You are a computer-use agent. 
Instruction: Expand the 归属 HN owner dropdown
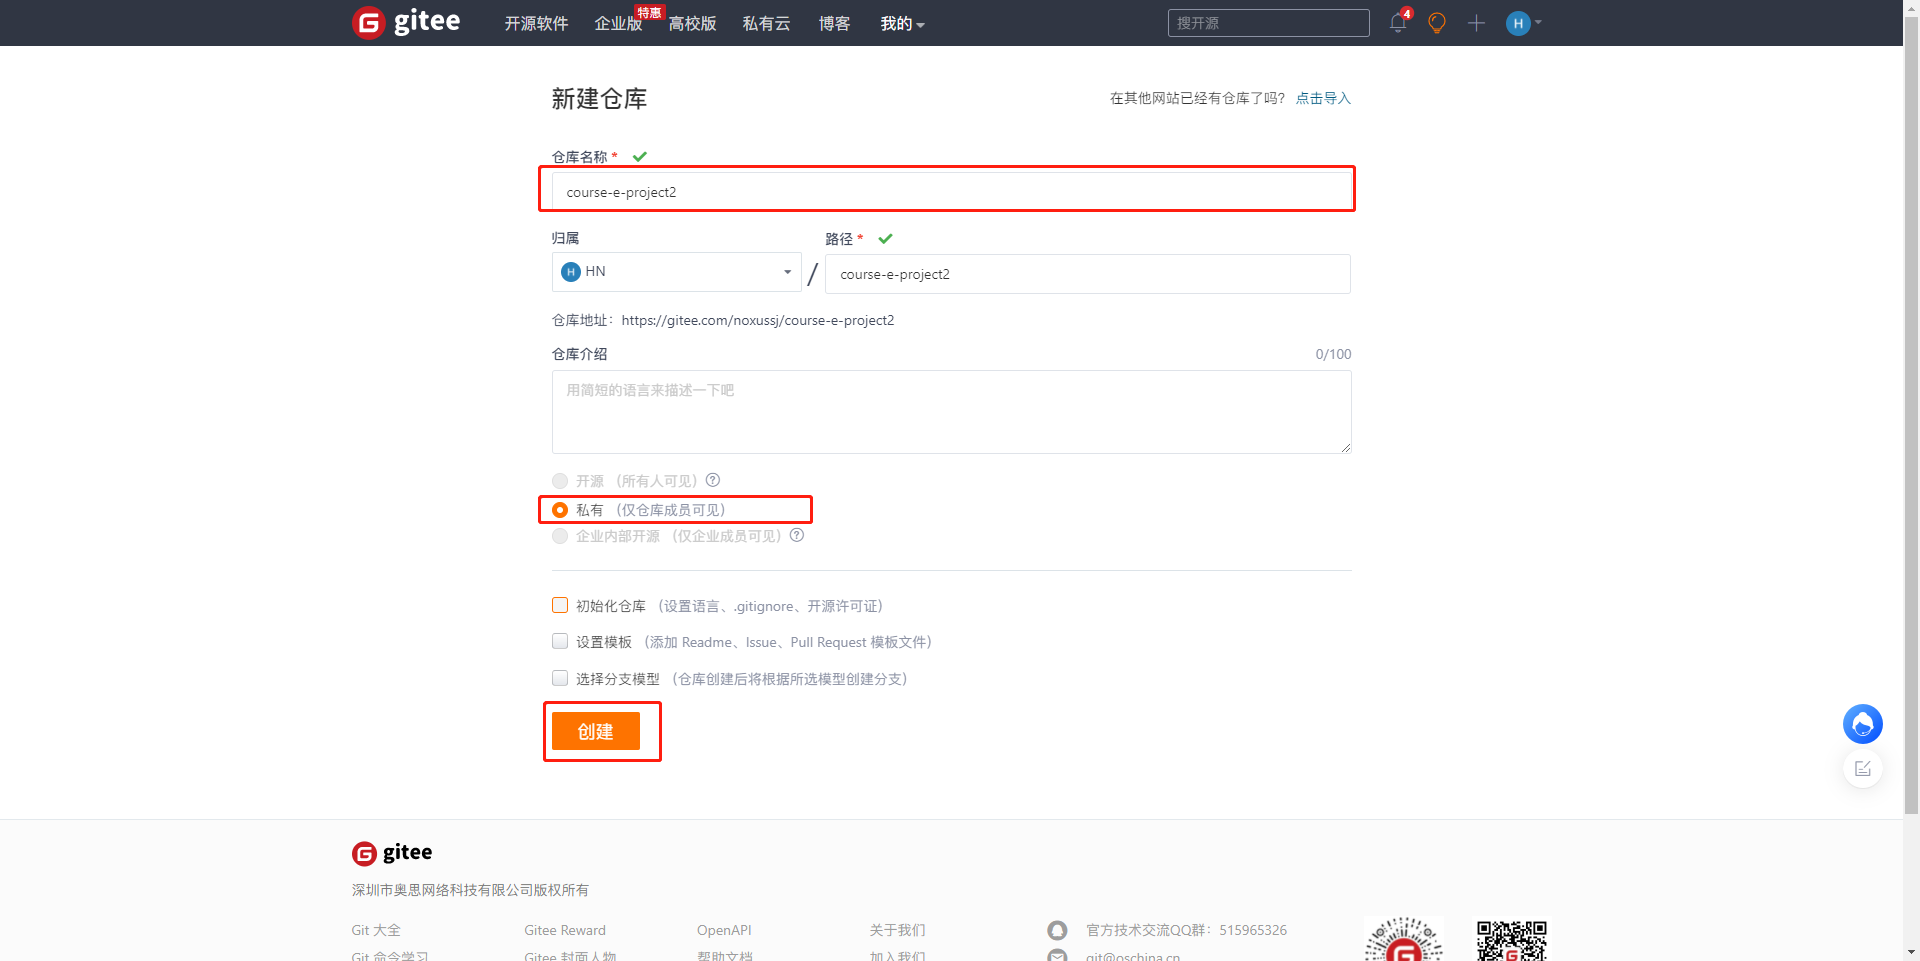[x=676, y=272]
